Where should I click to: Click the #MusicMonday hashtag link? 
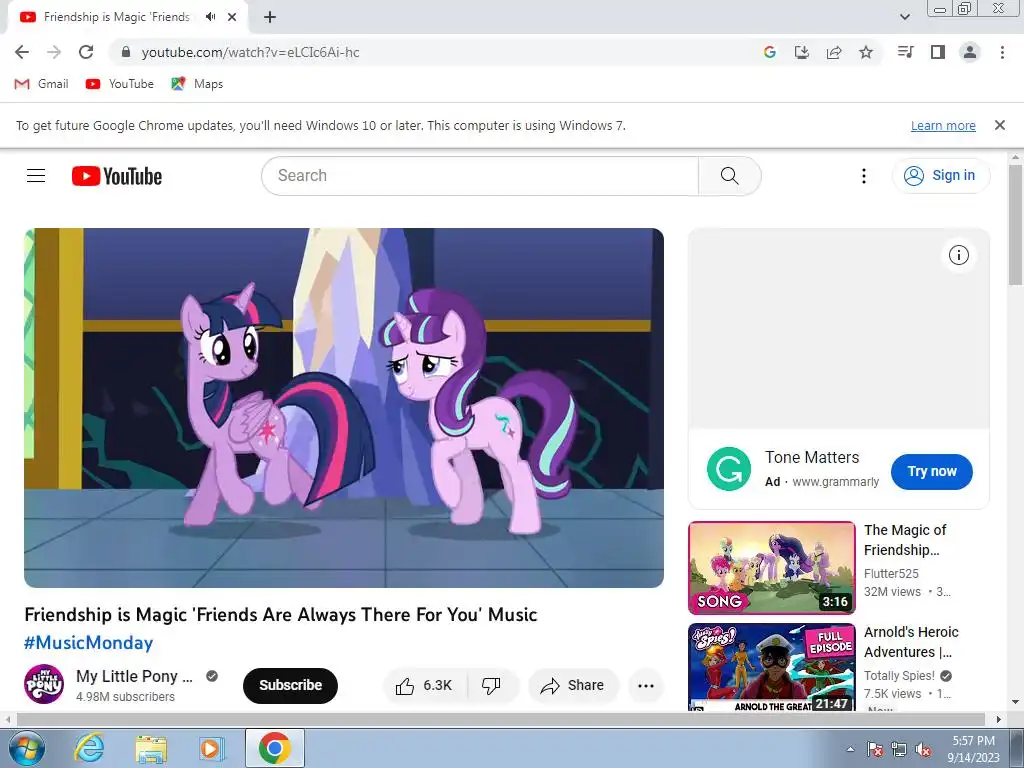(89, 643)
